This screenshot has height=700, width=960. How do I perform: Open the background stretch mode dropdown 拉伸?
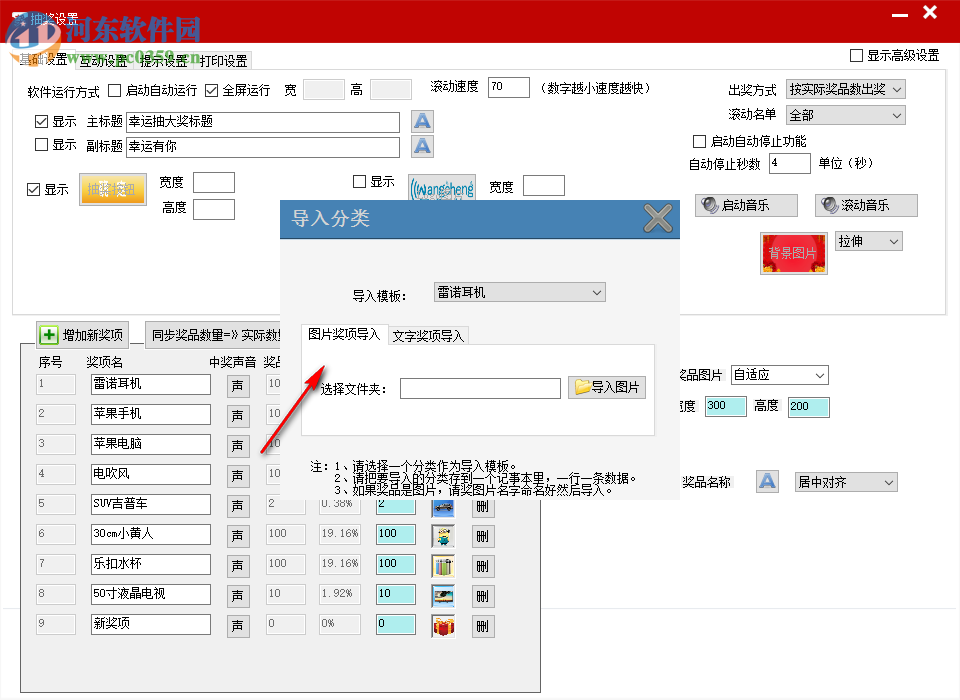coord(867,240)
